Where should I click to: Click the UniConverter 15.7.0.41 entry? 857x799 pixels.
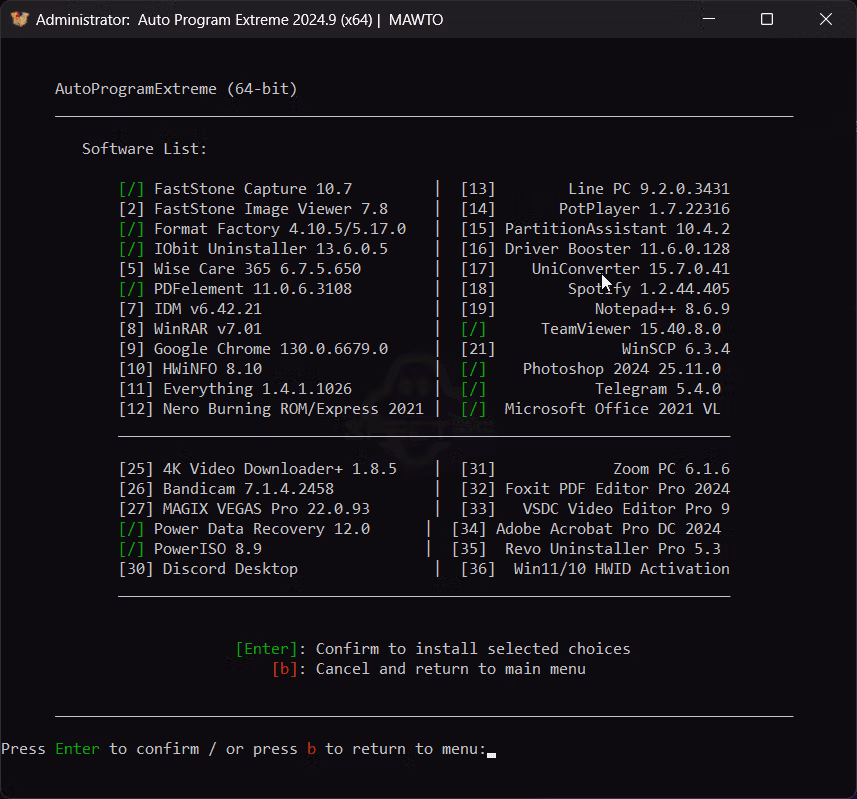(595, 269)
